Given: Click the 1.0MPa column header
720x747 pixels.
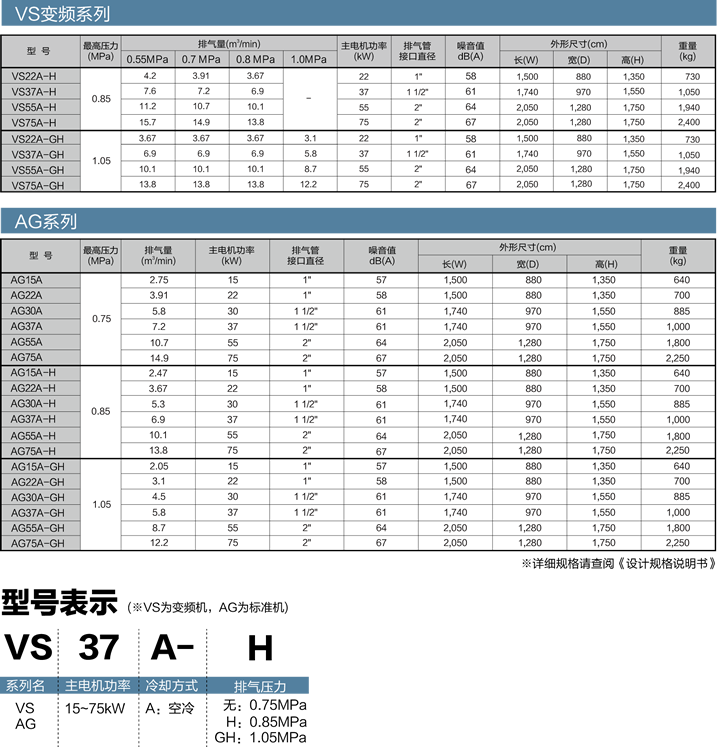Looking at the screenshot, I should tap(308, 59).
